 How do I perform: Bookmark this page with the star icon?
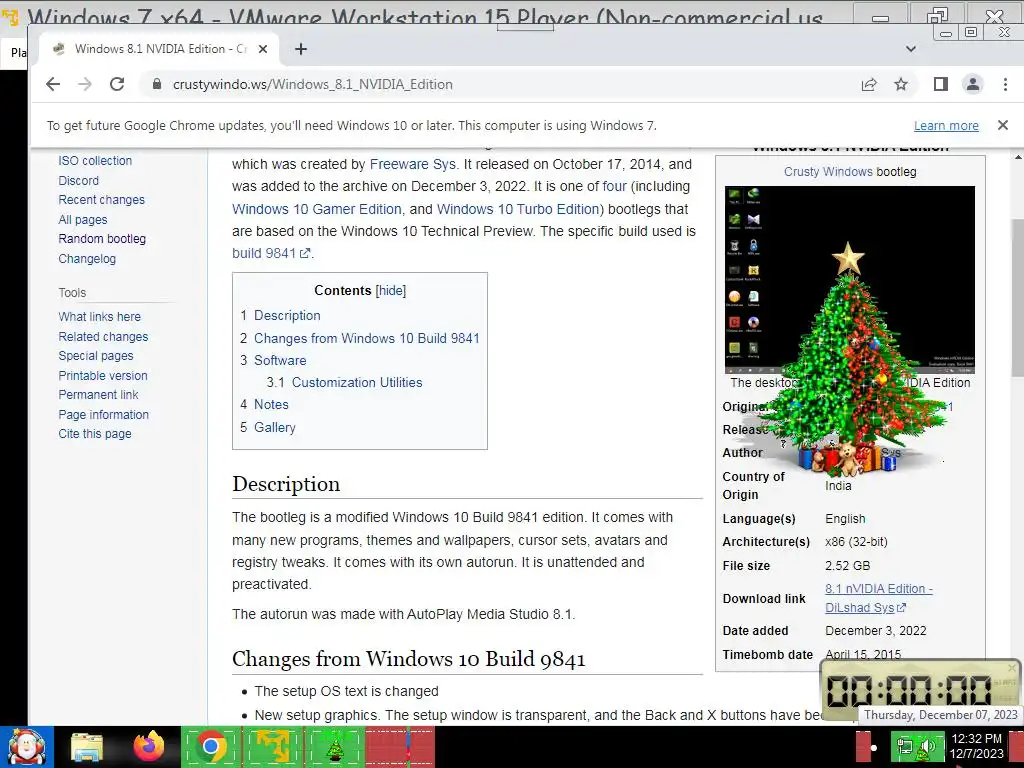point(901,84)
